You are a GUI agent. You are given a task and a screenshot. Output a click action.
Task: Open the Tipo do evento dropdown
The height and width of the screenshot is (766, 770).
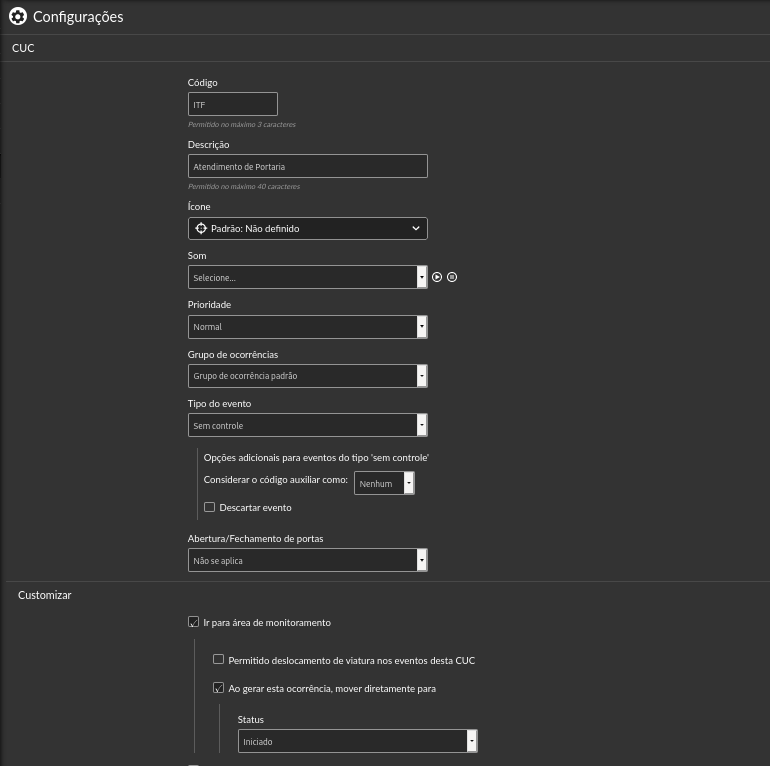pyautogui.click(x=307, y=425)
